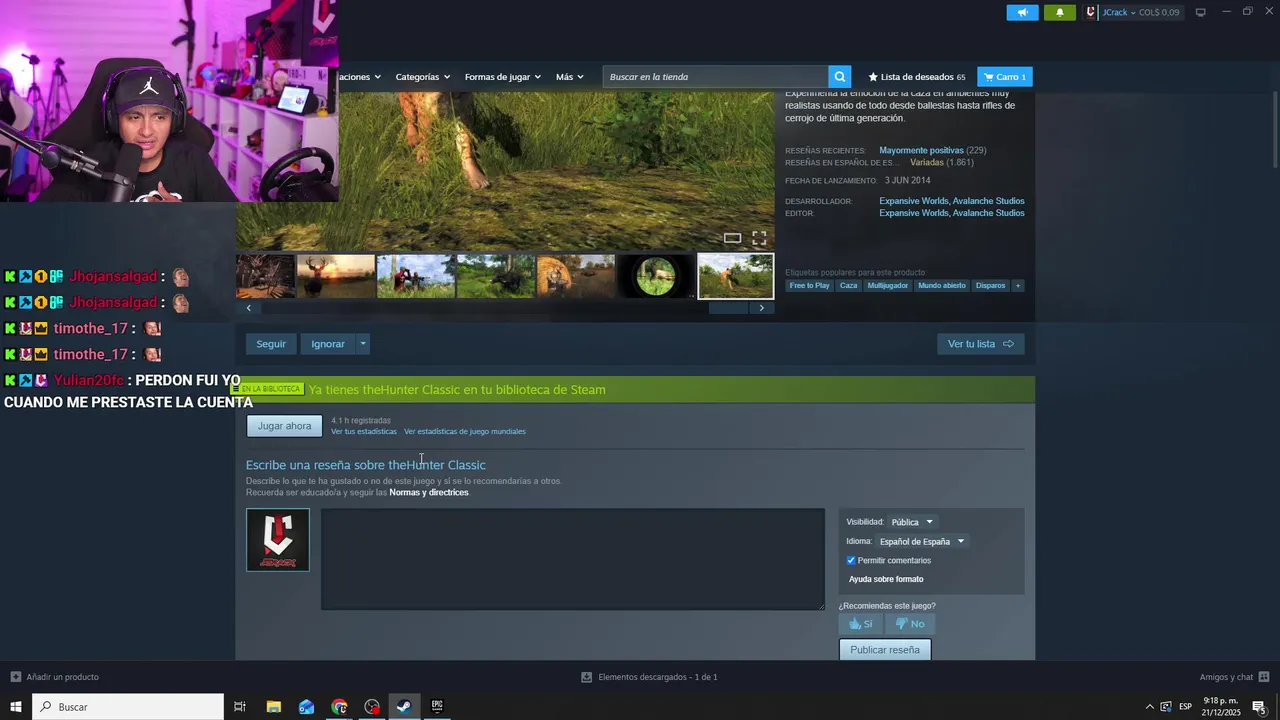1280x720 pixels.
Task: Open Elementos descargados downloads status
Action: [649, 677]
